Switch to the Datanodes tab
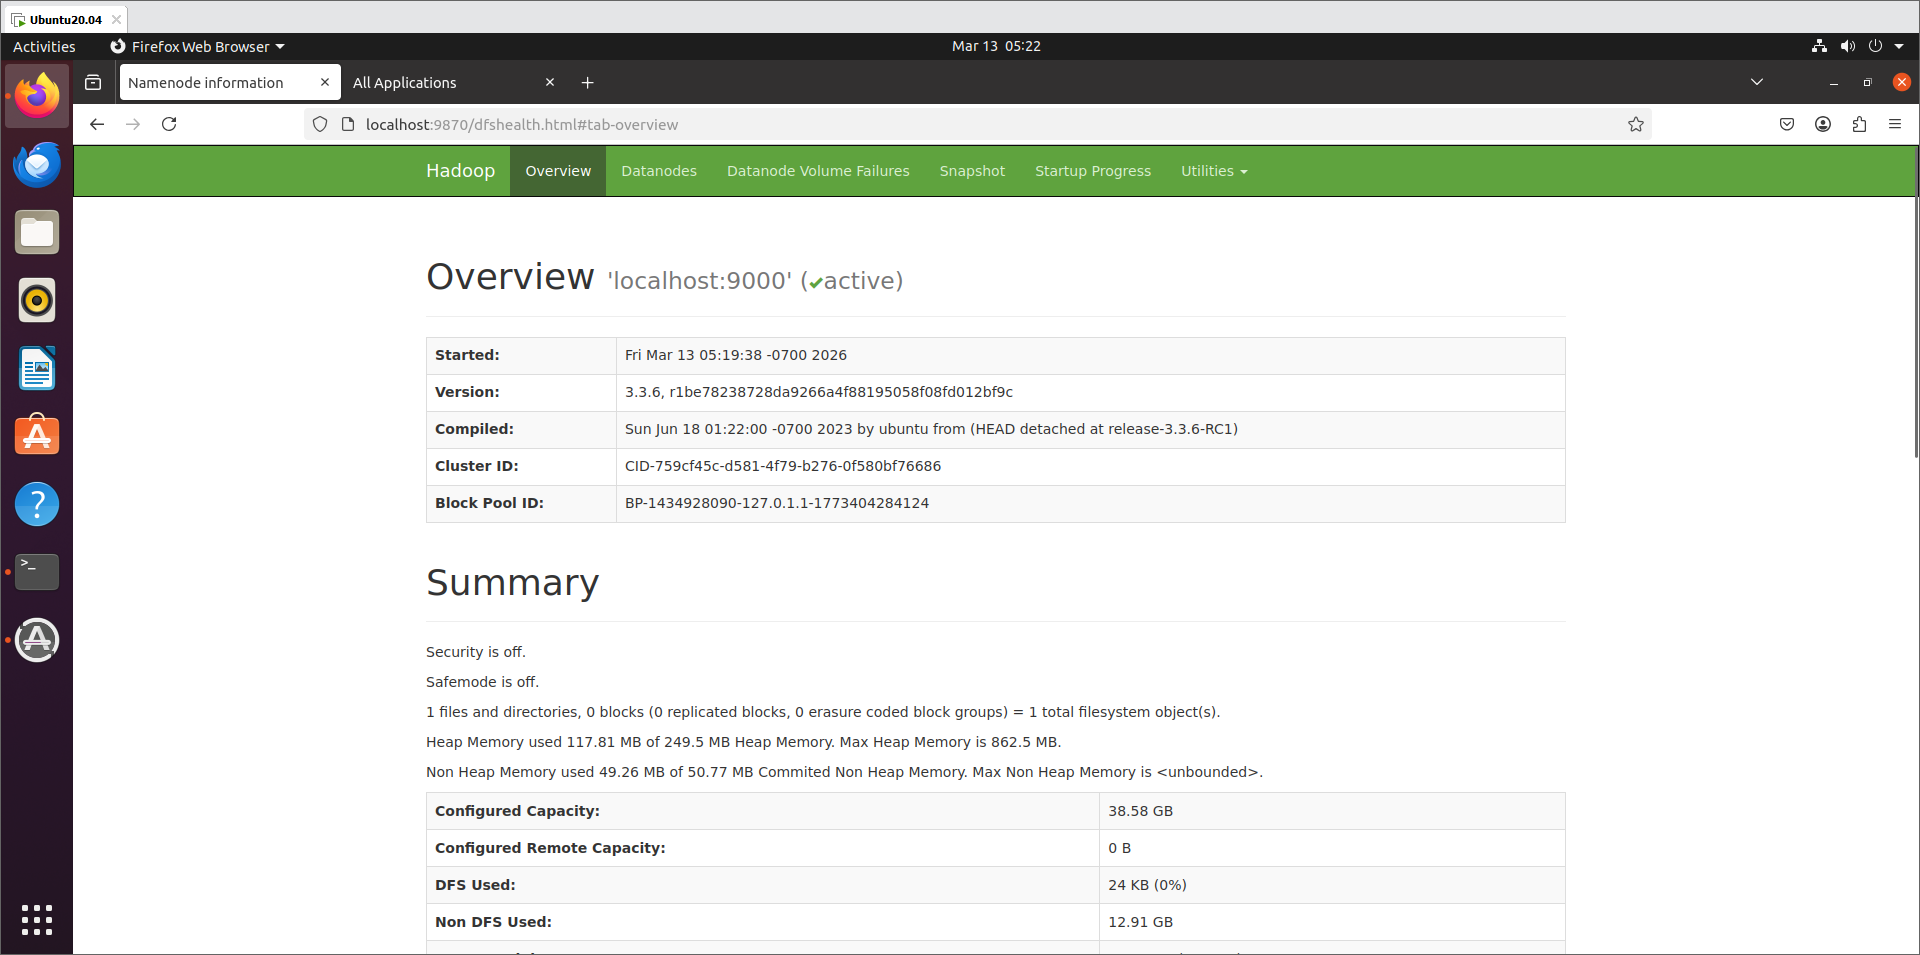Screen dimensions: 1920x955 [658, 171]
